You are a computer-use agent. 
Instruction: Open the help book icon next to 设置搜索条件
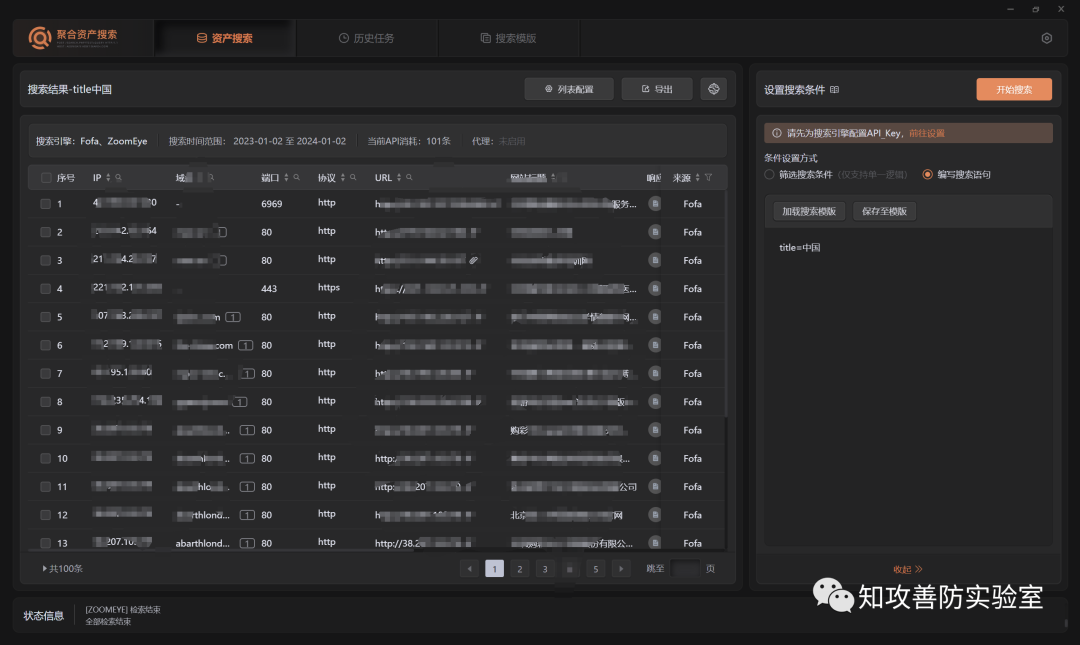835,90
